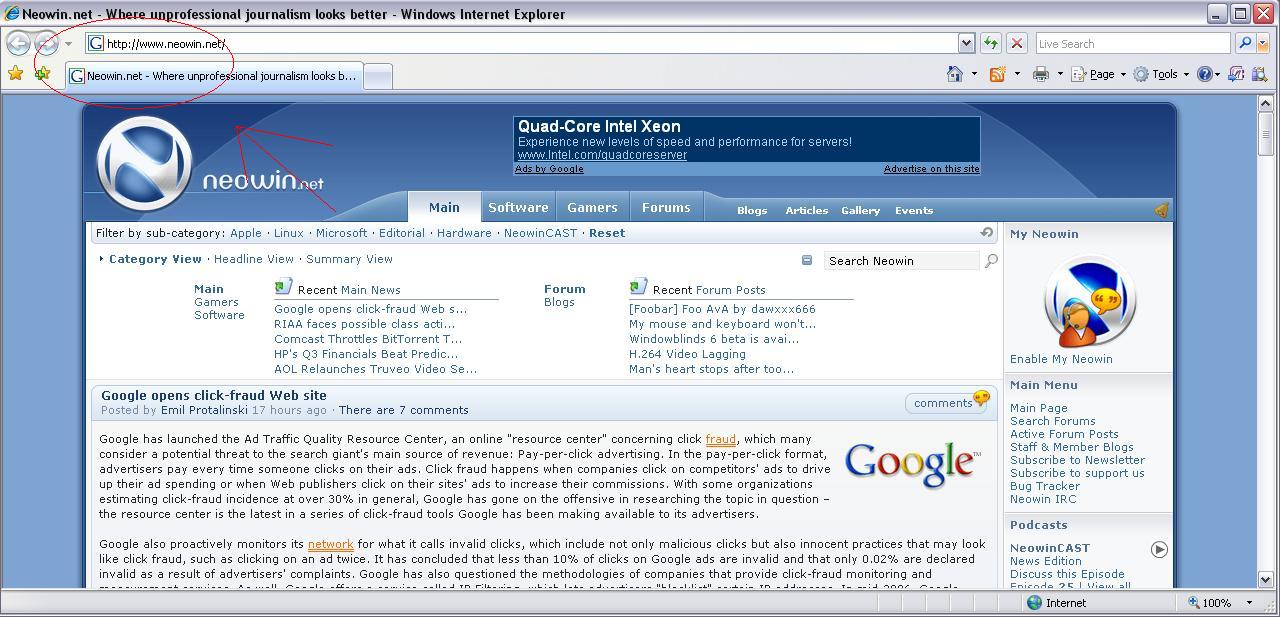This screenshot has width=1280, height=617.
Task: Open the Tools menu
Action: [1161, 74]
